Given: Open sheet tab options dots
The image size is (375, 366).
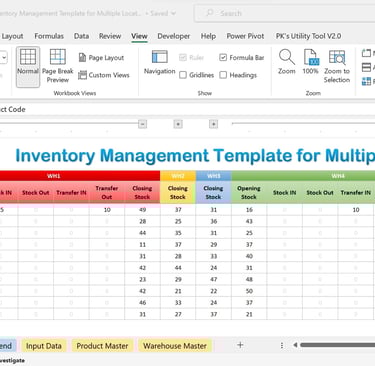Looking at the screenshot, I should point(282,345).
